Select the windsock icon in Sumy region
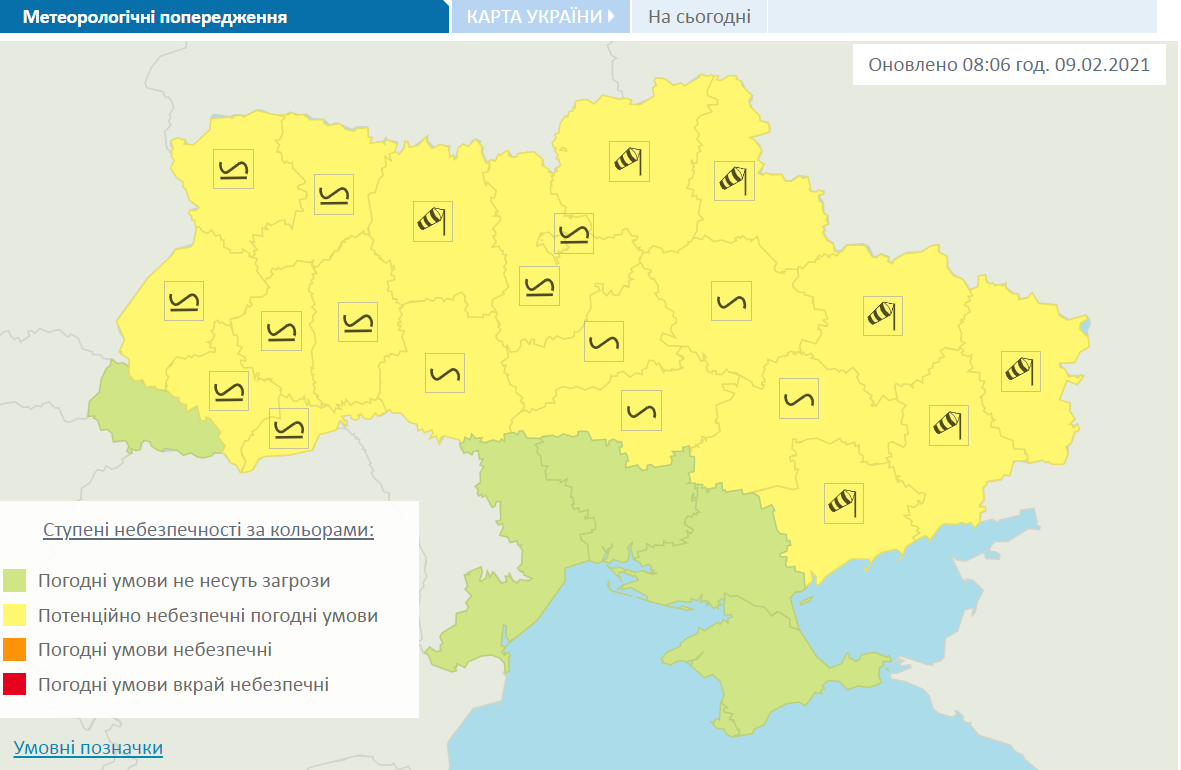 pyautogui.click(x=734, y=181)
